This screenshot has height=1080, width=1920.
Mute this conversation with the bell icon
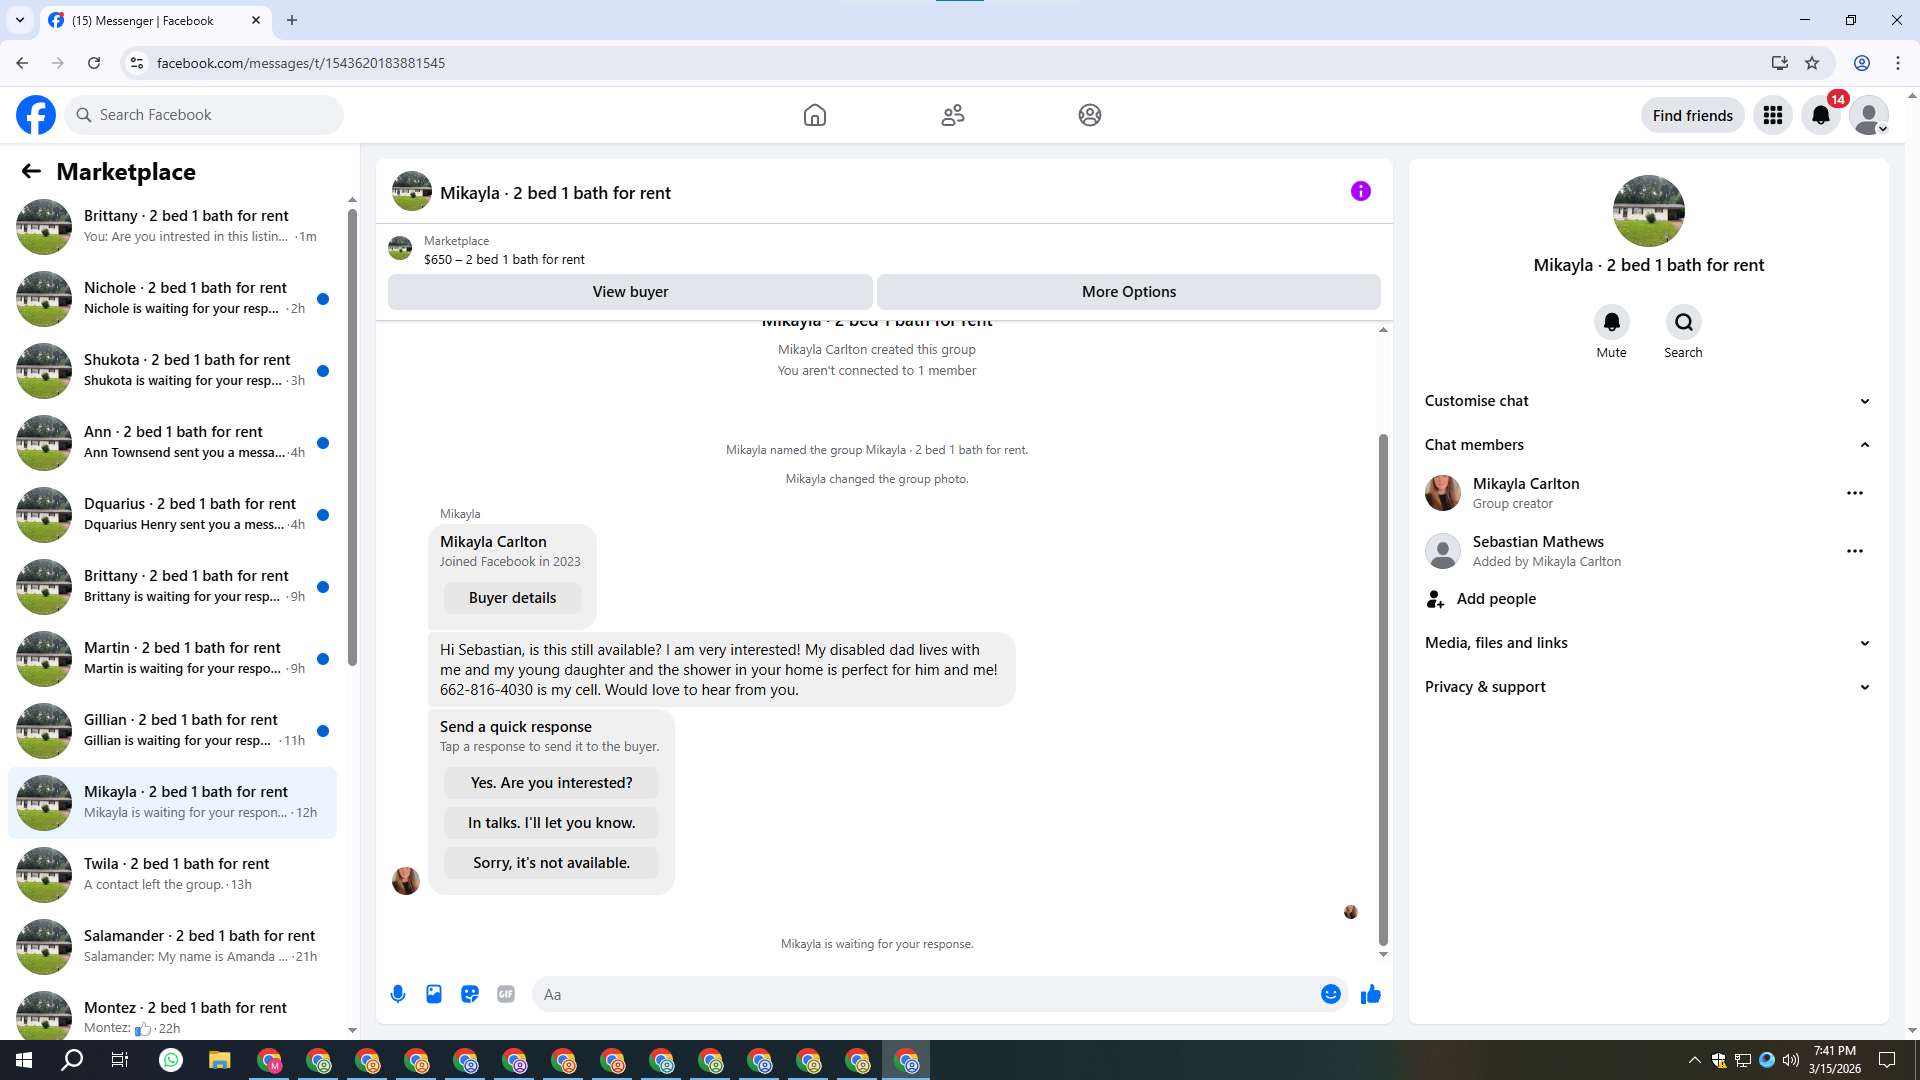1612,322
